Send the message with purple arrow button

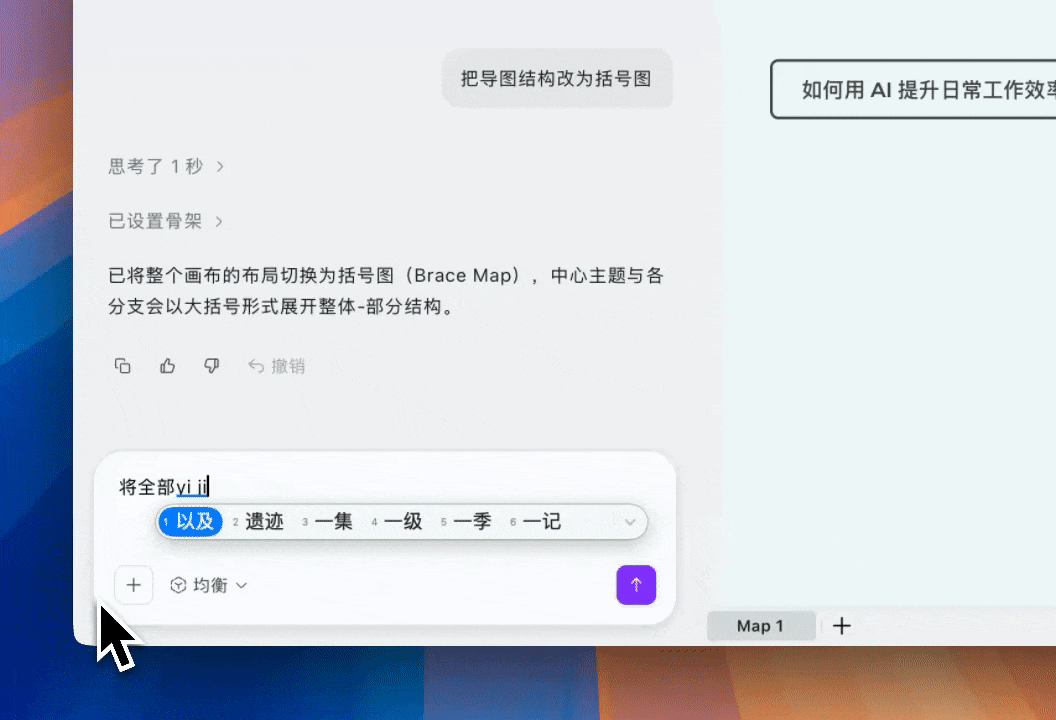pos(636,585)
